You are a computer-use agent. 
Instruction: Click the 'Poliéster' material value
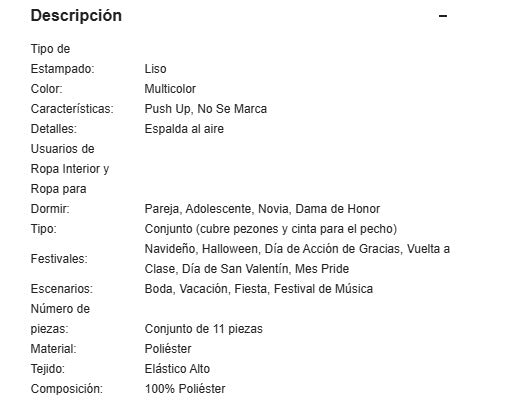tap(168, 349)
